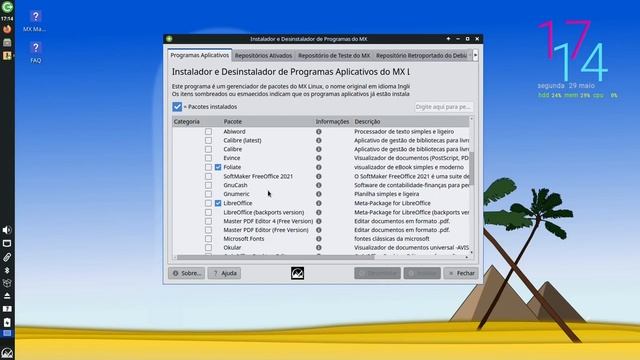Viewport: 640px width, 360px height.
Task: Tick the Okular package checkbox
Action: (209, 247)
